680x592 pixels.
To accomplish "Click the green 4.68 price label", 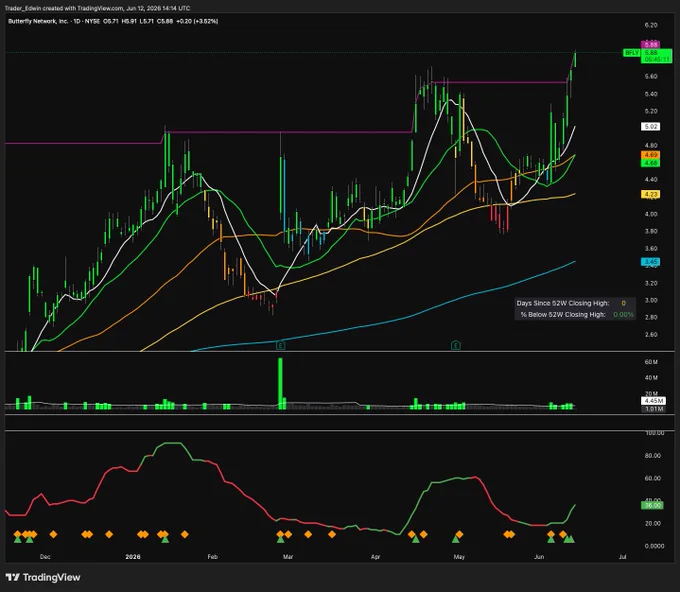I will click(x=650, y=163).
